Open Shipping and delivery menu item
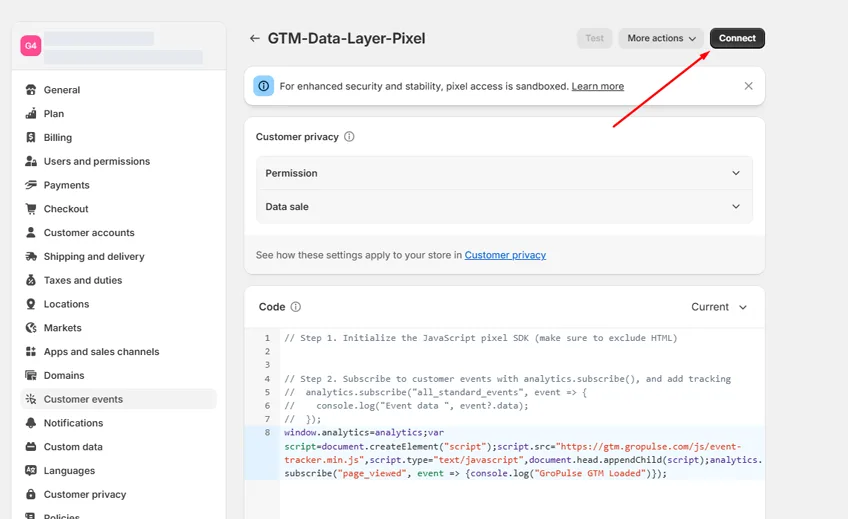 [x=118, y=256]
